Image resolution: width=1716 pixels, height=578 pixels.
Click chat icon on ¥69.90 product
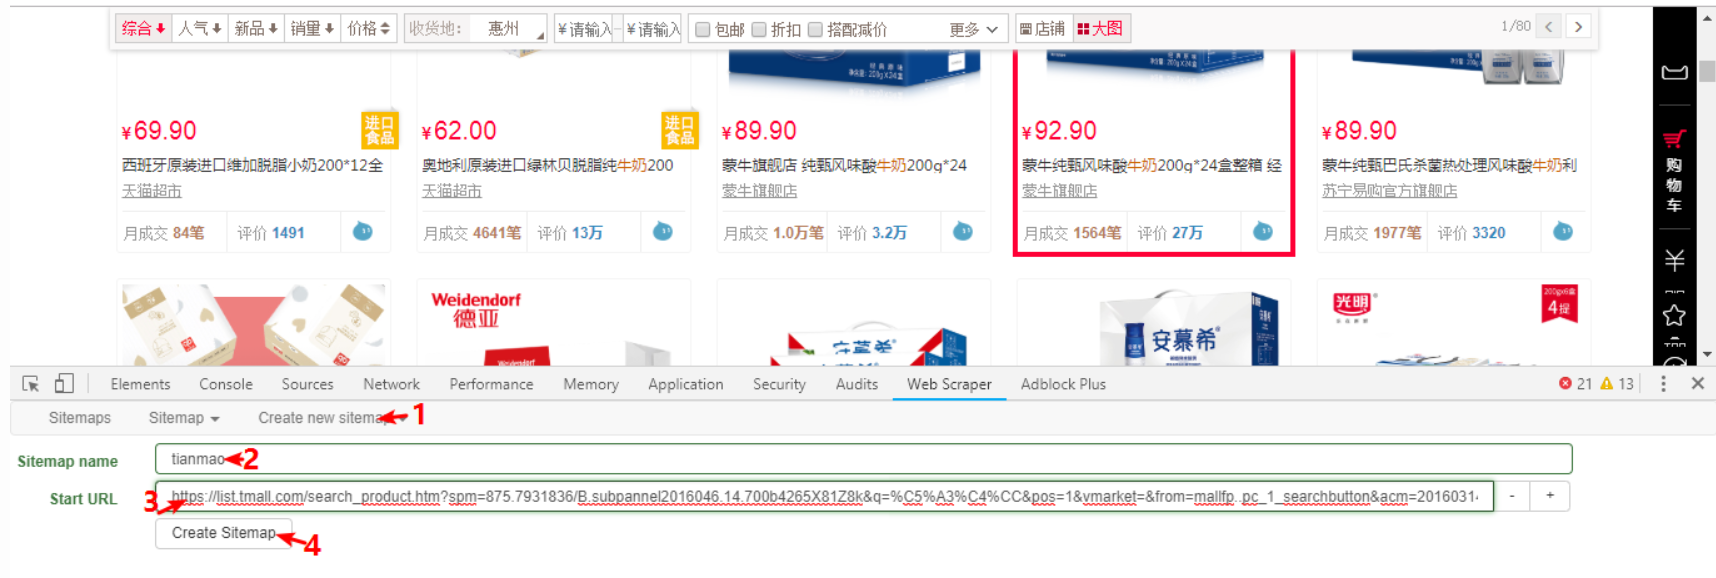pos(363,232)
